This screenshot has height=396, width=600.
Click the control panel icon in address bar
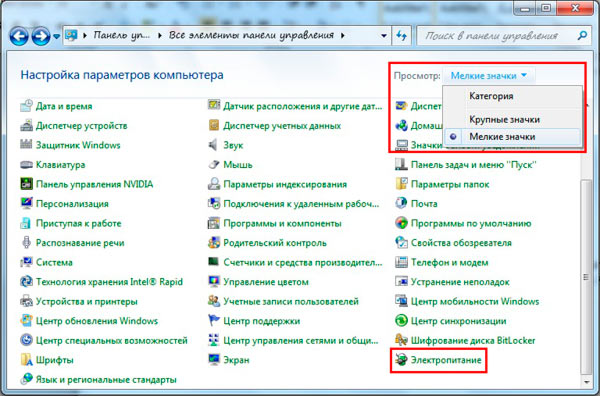tap(71, 36)
